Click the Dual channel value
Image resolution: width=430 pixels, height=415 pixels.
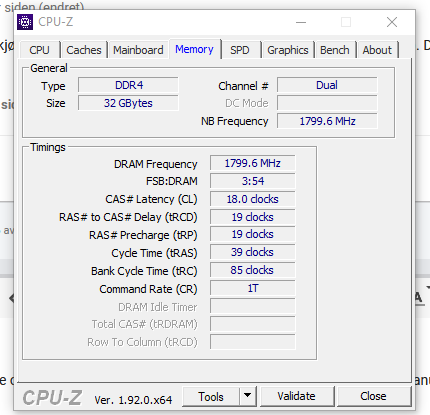(x=327, y=85)
